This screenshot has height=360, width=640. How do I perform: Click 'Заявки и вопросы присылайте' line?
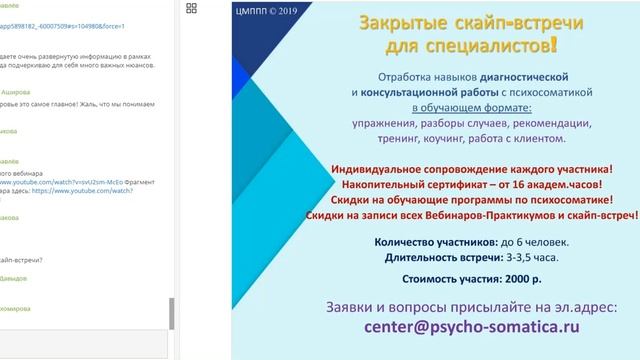pyautogui.click(x=472, y=307)
